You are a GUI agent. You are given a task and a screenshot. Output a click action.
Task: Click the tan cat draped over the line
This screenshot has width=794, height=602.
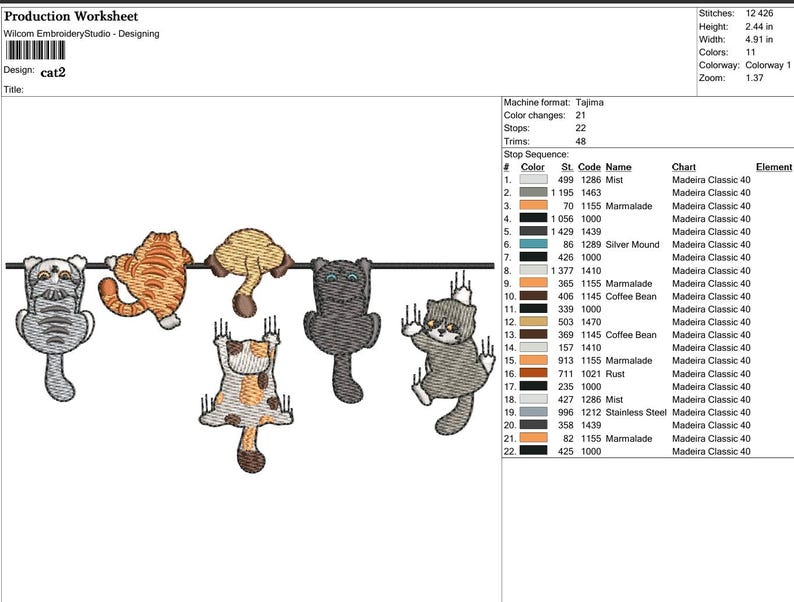coord(250,271)
